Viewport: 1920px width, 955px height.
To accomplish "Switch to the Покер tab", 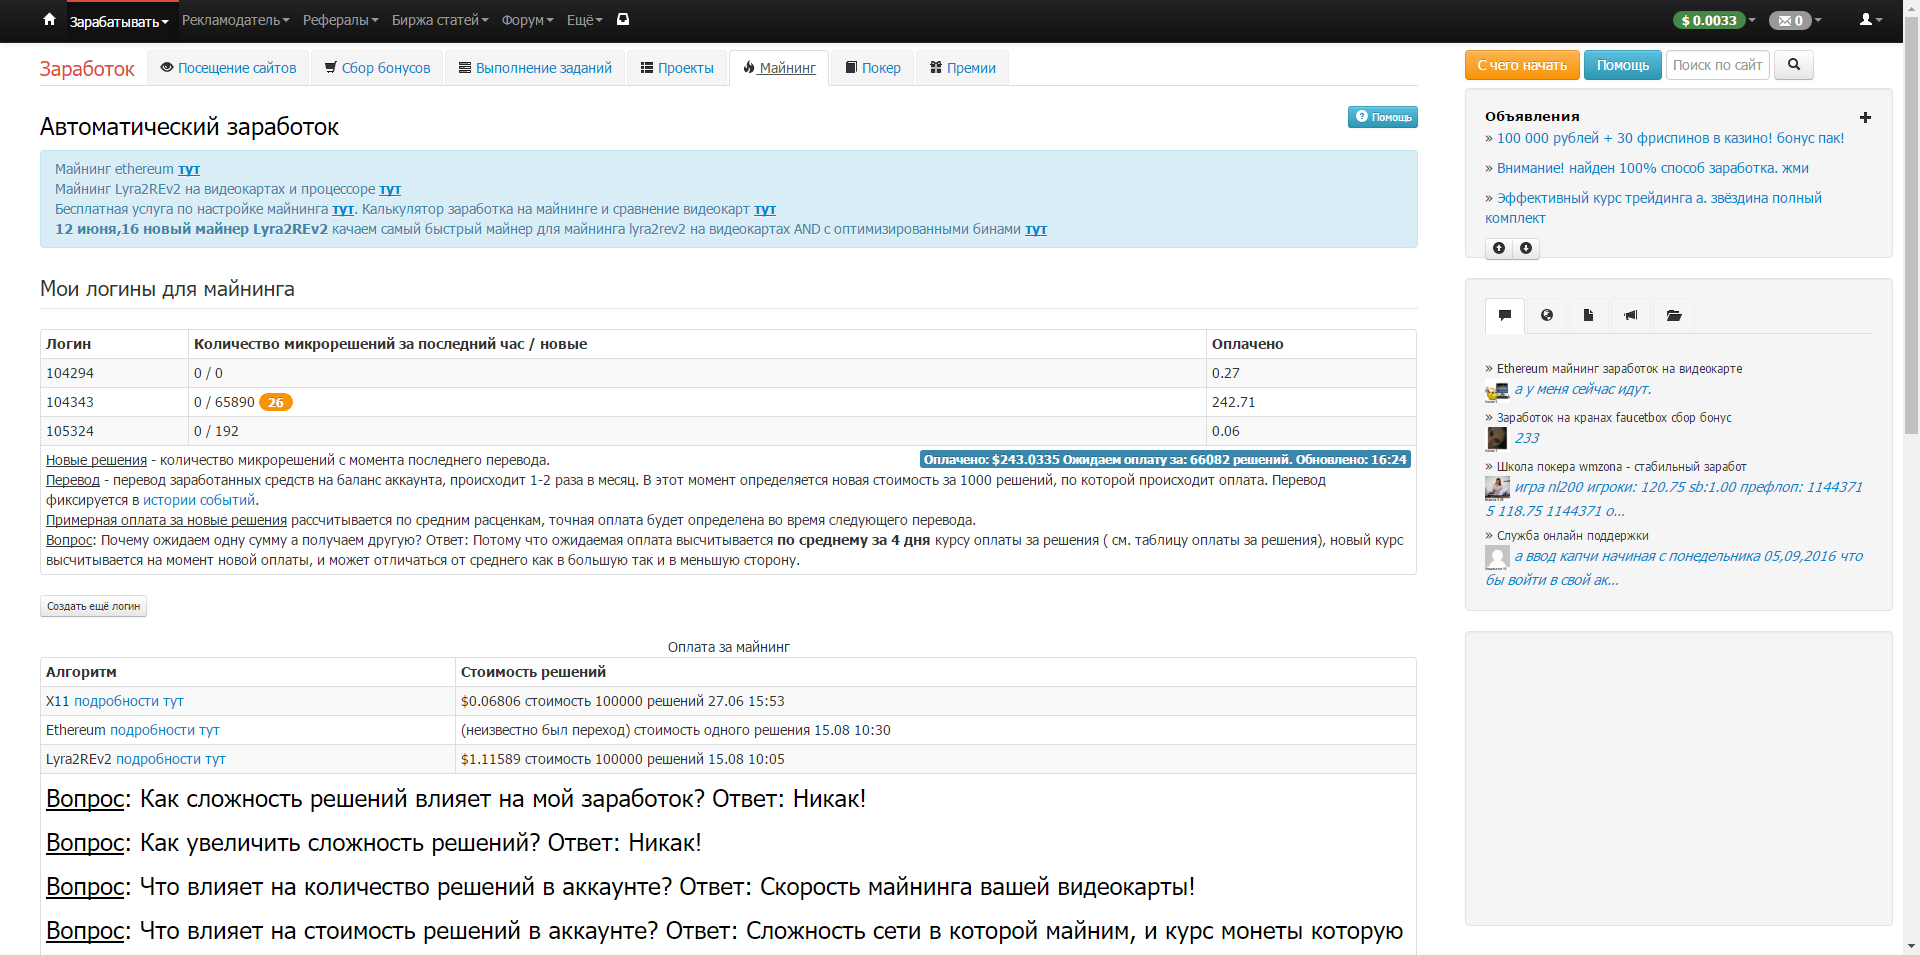I will (x=873, y=68).
